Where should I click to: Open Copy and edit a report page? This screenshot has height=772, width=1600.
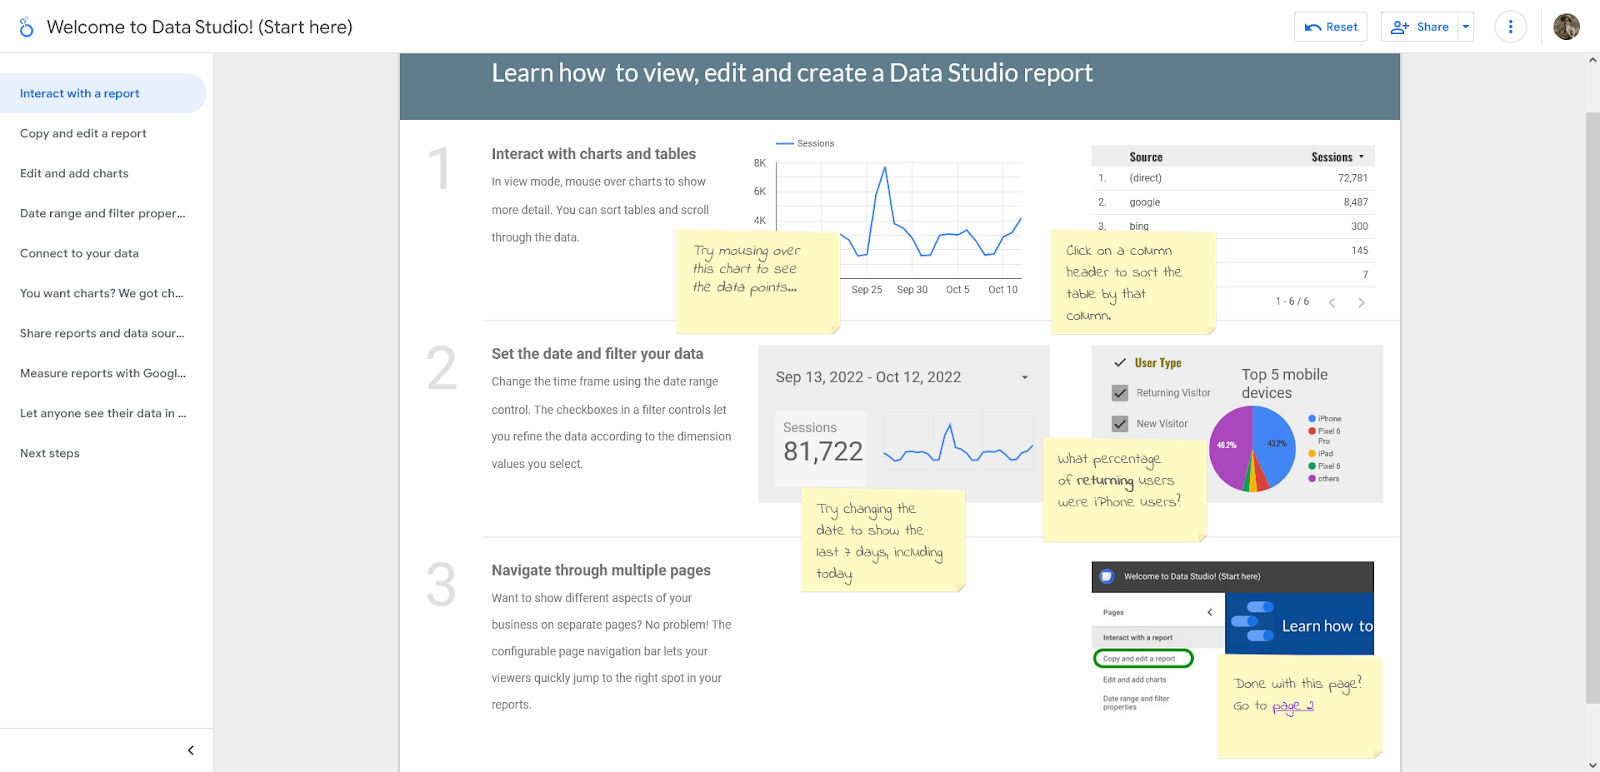pos(103,133)
